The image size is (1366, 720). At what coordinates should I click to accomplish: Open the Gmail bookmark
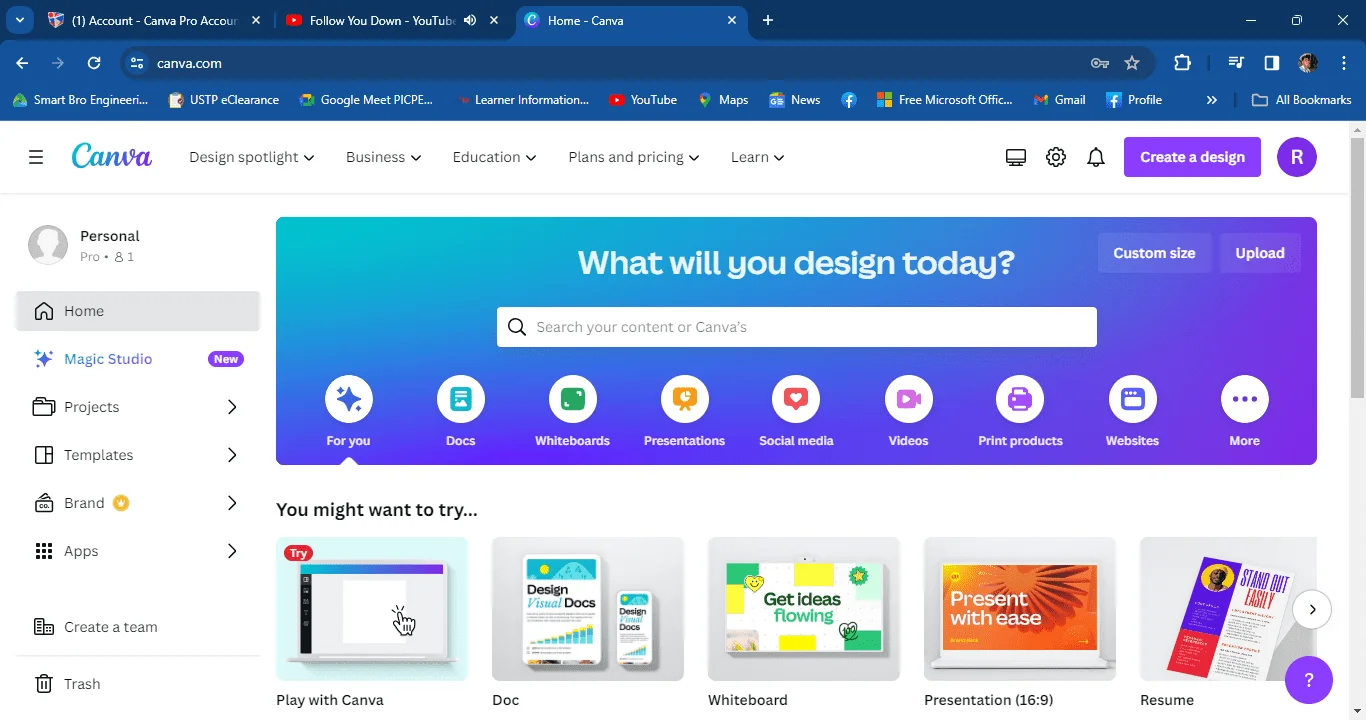point(1059,100)
